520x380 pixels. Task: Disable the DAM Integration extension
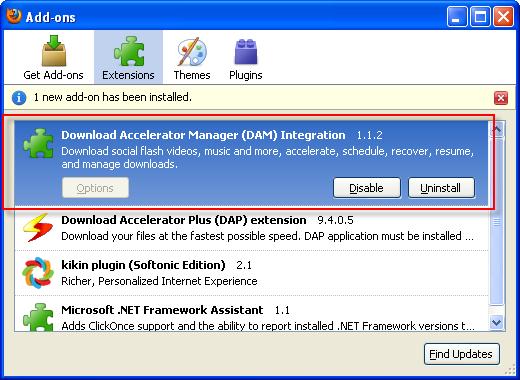[x=367, y=188]
